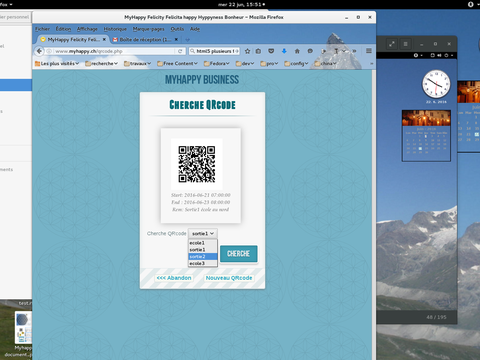
Task: Click the fullscreen icon in image viewer window
Action: [392, 44]
